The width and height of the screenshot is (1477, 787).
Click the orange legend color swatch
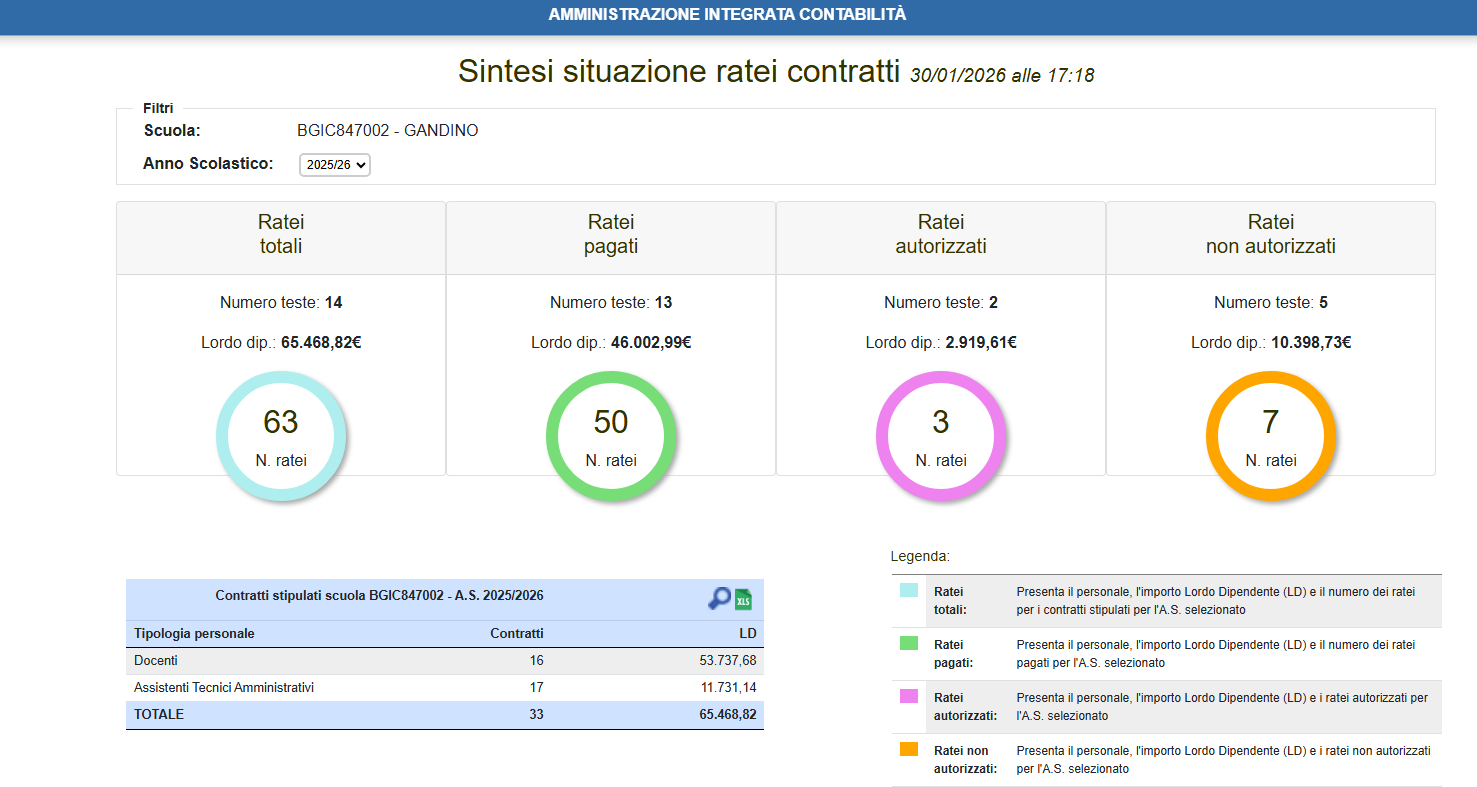909,749
